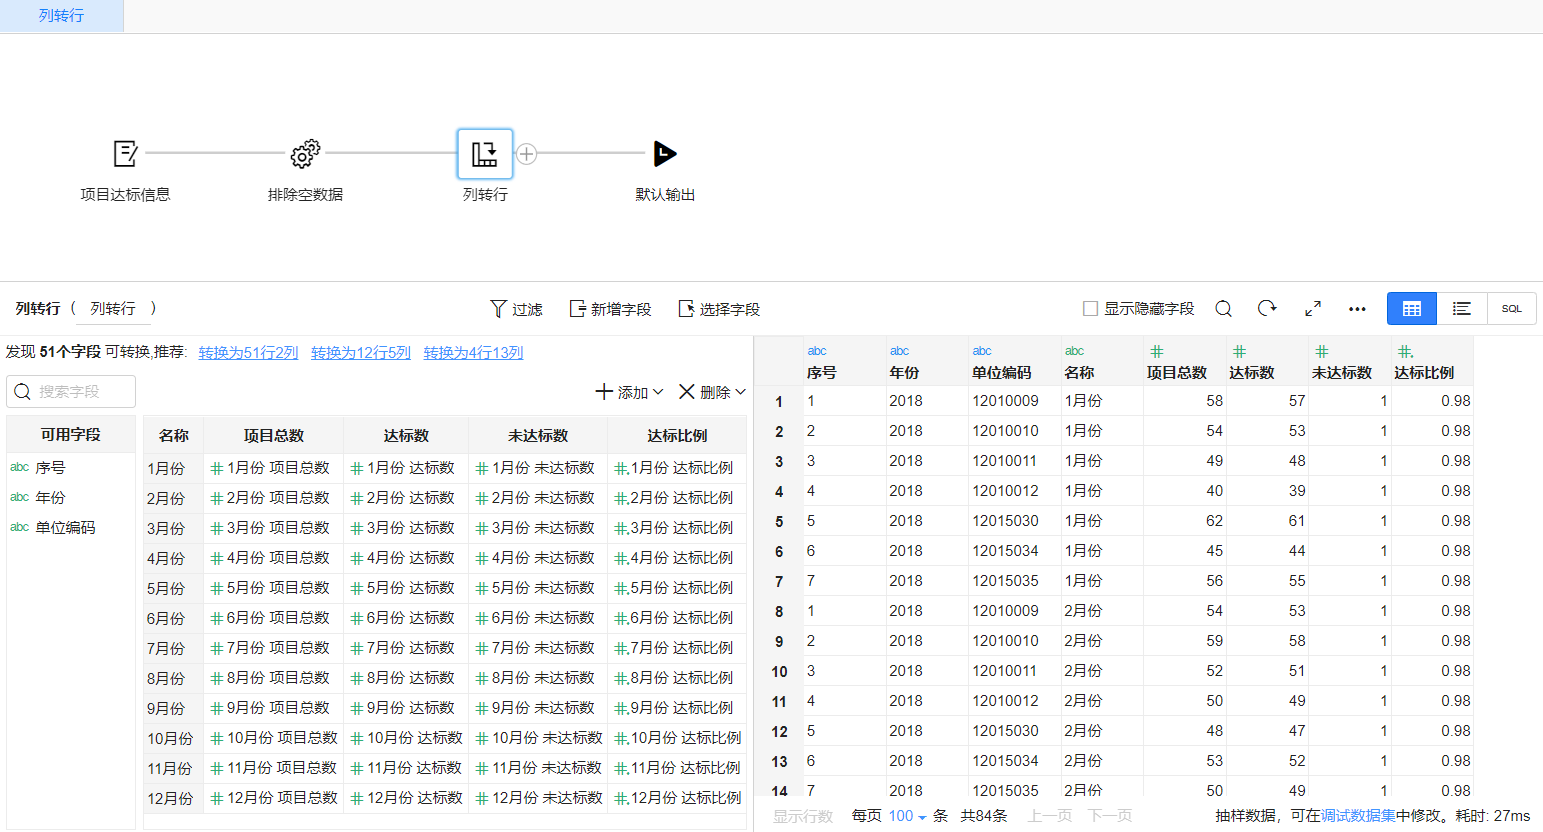Click the search magnifier in preview toolbar
Screen dimensions: 1543x832
(1223, 309)
